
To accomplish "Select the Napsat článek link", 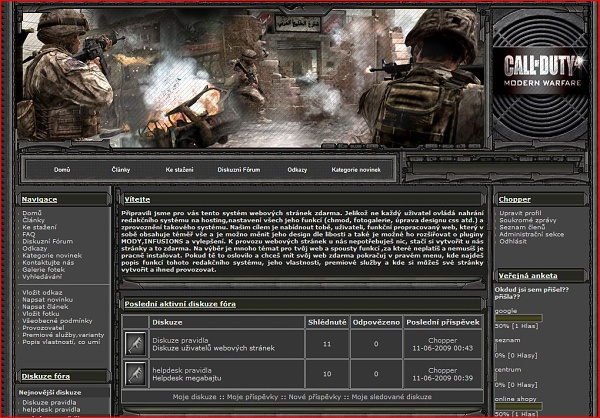I will [x=45, y=307].
